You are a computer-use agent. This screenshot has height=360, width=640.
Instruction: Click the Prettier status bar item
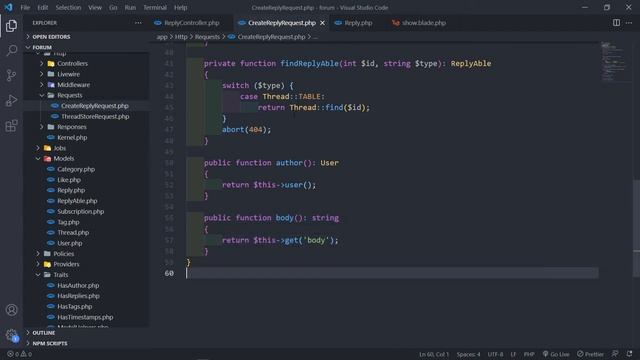point(590,354)
